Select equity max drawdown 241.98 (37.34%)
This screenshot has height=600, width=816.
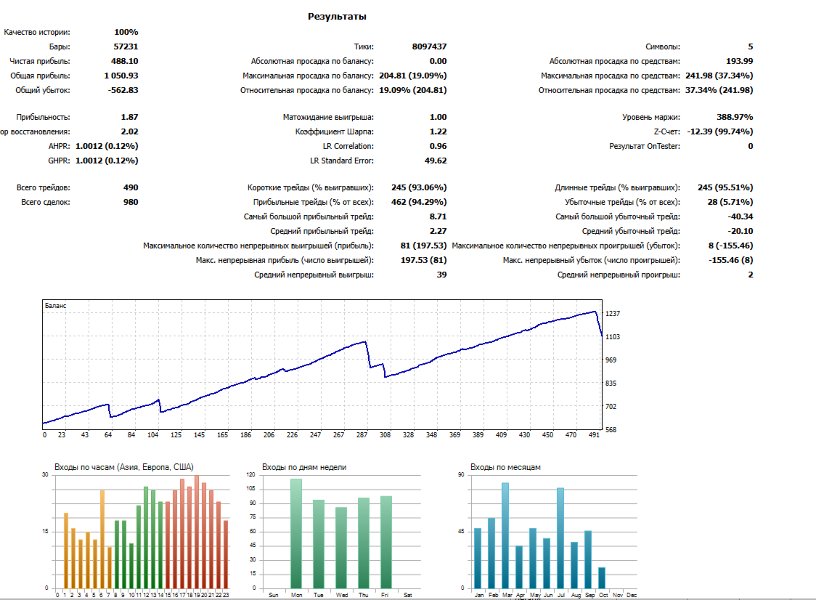point(719,75)
